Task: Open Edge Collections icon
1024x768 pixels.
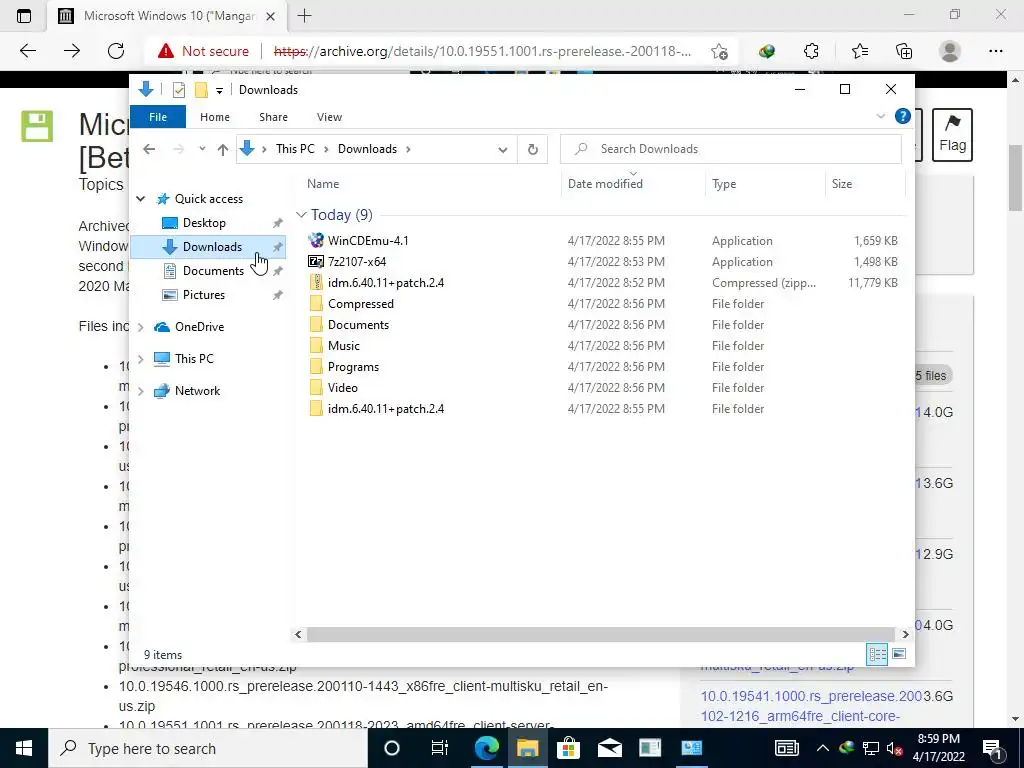Action: pyautogui.click(x=904, y=51)
